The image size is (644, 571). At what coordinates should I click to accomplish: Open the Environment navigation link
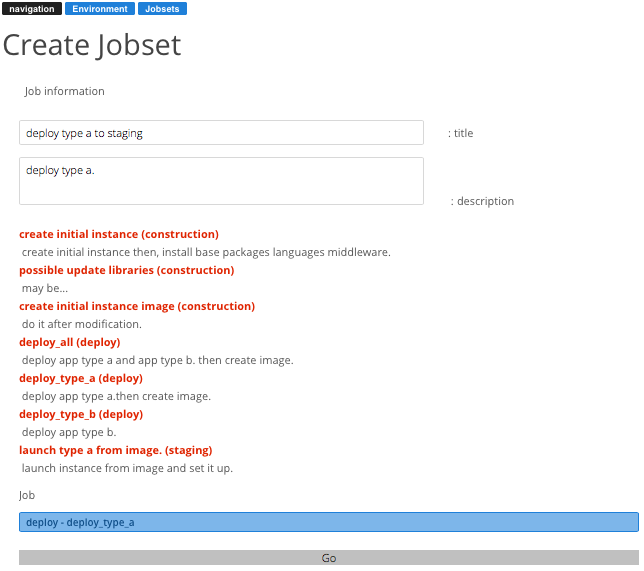100,9
